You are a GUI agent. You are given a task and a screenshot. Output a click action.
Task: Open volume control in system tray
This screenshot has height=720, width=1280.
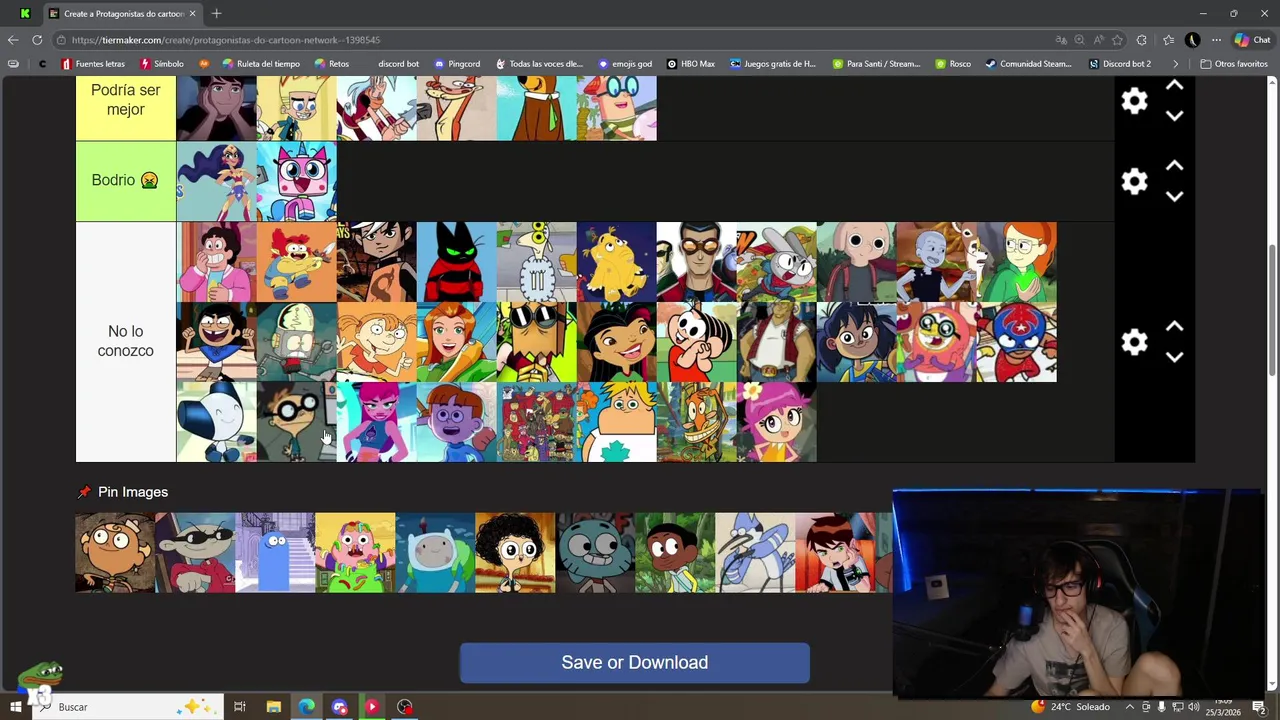[x=1195, y=707]
